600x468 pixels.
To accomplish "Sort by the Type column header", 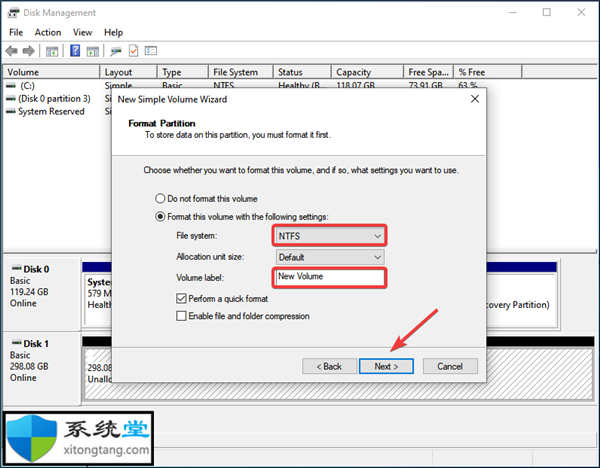I will point(183,72).
